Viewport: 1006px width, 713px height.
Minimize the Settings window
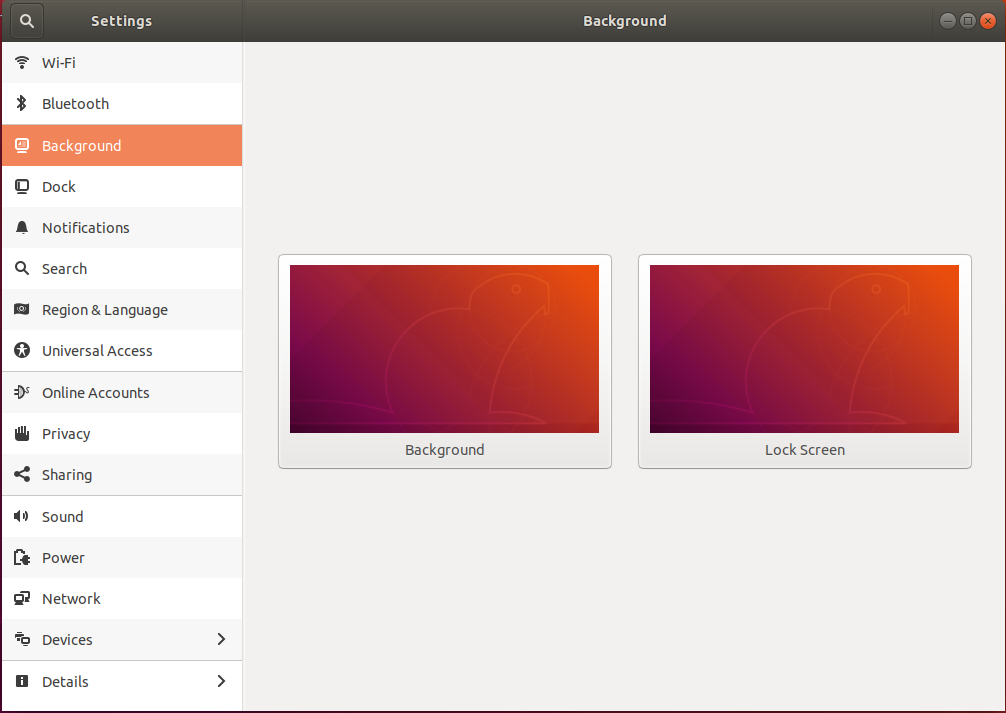coord(948,21)
